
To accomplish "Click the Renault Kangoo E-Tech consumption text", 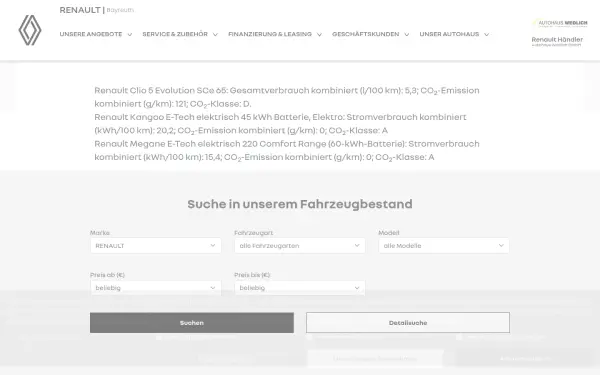I will coord(280,124).
